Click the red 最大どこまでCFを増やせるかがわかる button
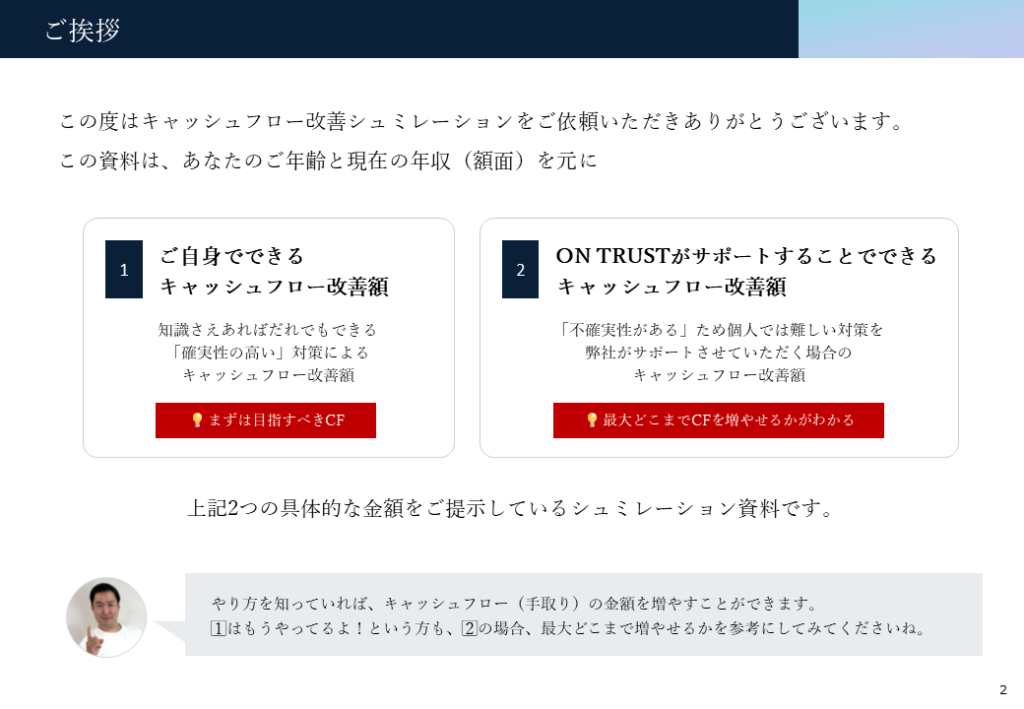 [x=718, y=420]
